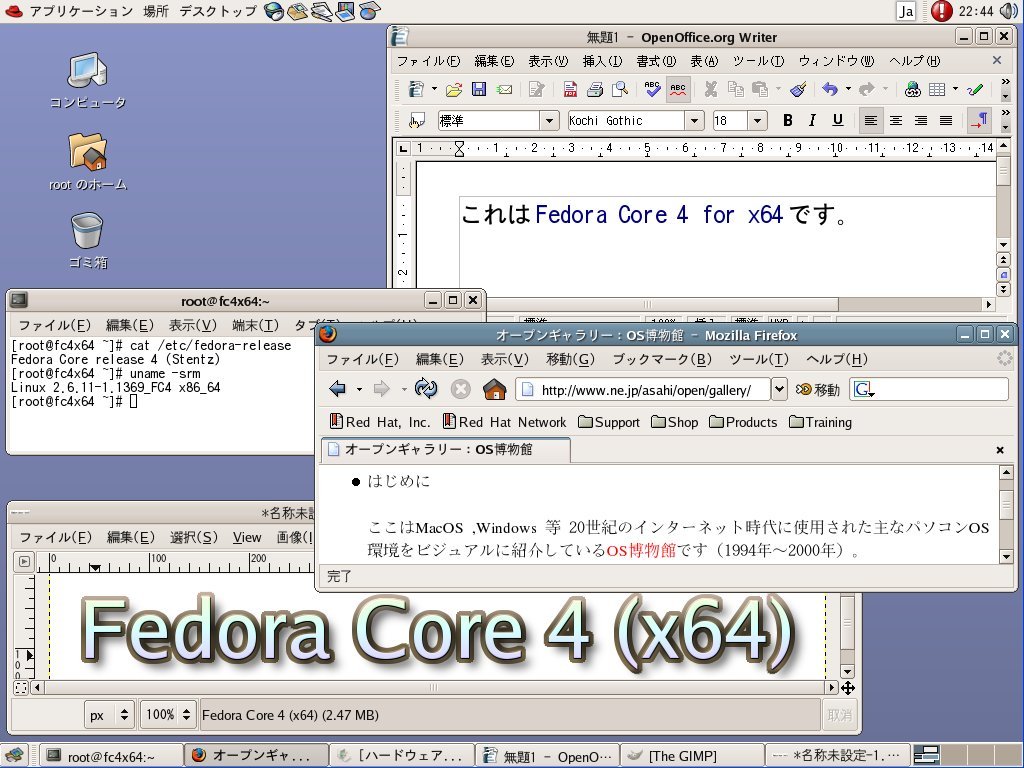Image resolution: width=1024 pixels, height=768 pixels.
Task: Click the Show Draw Functions icon in Writer
Action: (975, 89)
